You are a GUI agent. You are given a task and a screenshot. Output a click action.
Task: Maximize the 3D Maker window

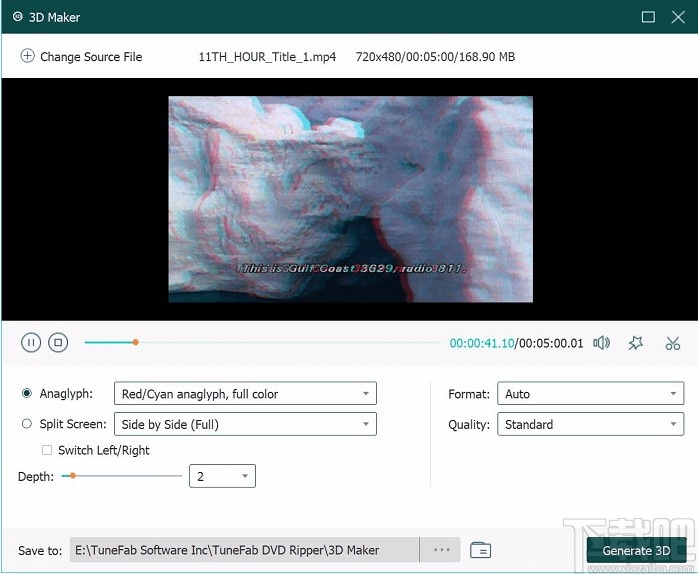tap(648, 17)
